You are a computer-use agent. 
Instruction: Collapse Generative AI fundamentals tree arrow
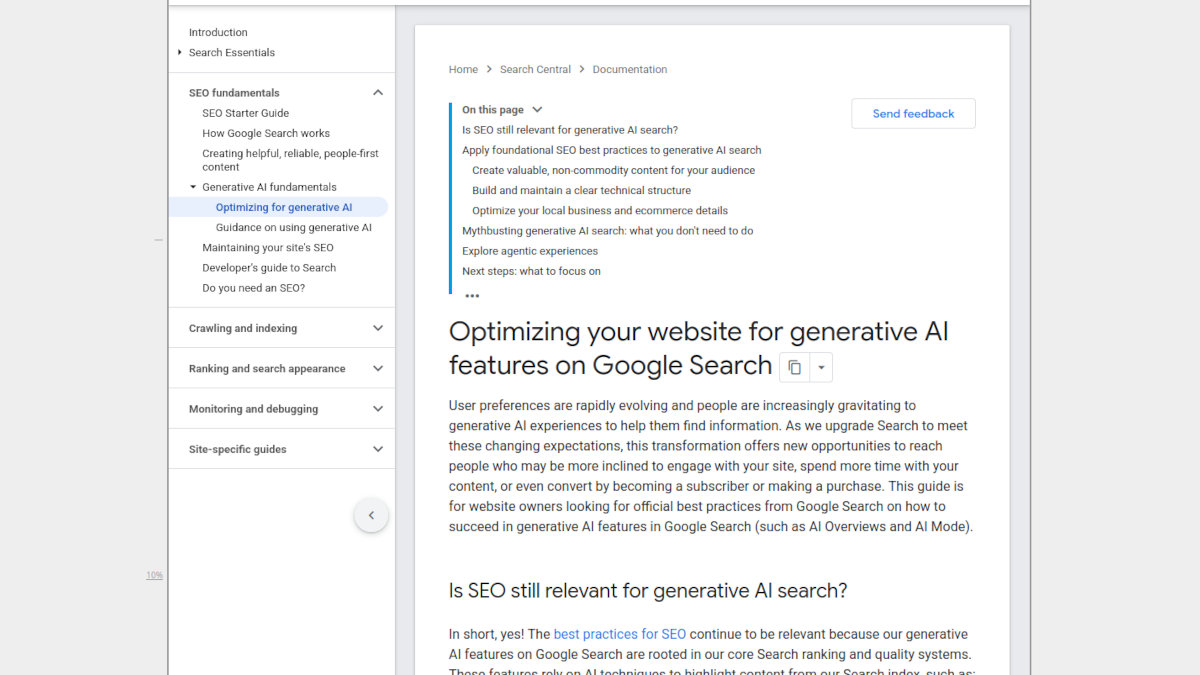[193, 187]
